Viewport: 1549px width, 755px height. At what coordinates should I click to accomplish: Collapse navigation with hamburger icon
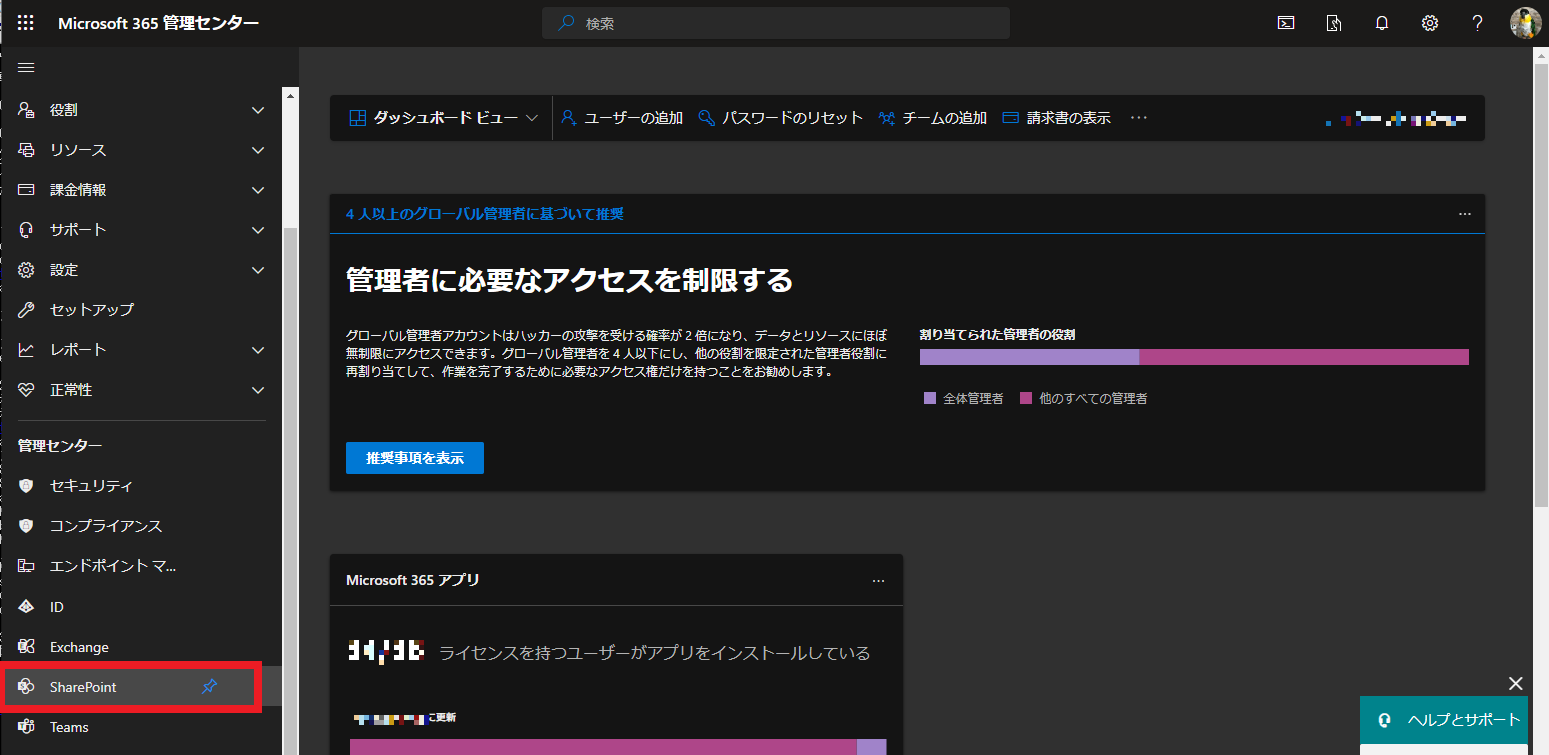[27, 67]
